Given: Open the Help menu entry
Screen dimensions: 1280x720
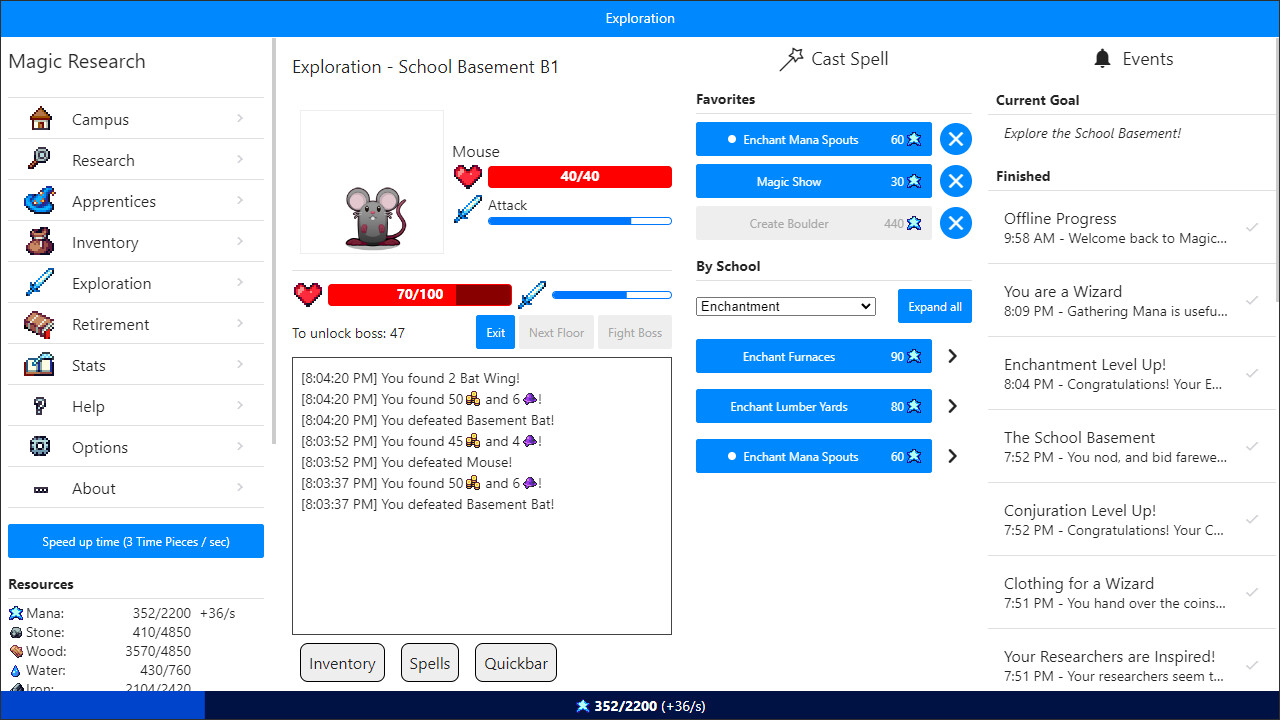Looking at the screenshot, I should click(88, 406).
